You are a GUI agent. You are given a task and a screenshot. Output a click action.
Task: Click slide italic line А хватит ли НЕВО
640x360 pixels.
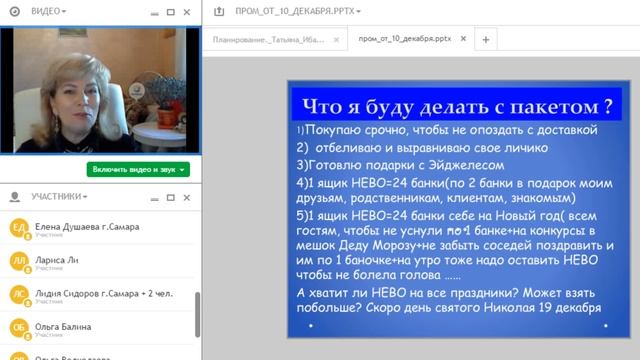point(449,300)
